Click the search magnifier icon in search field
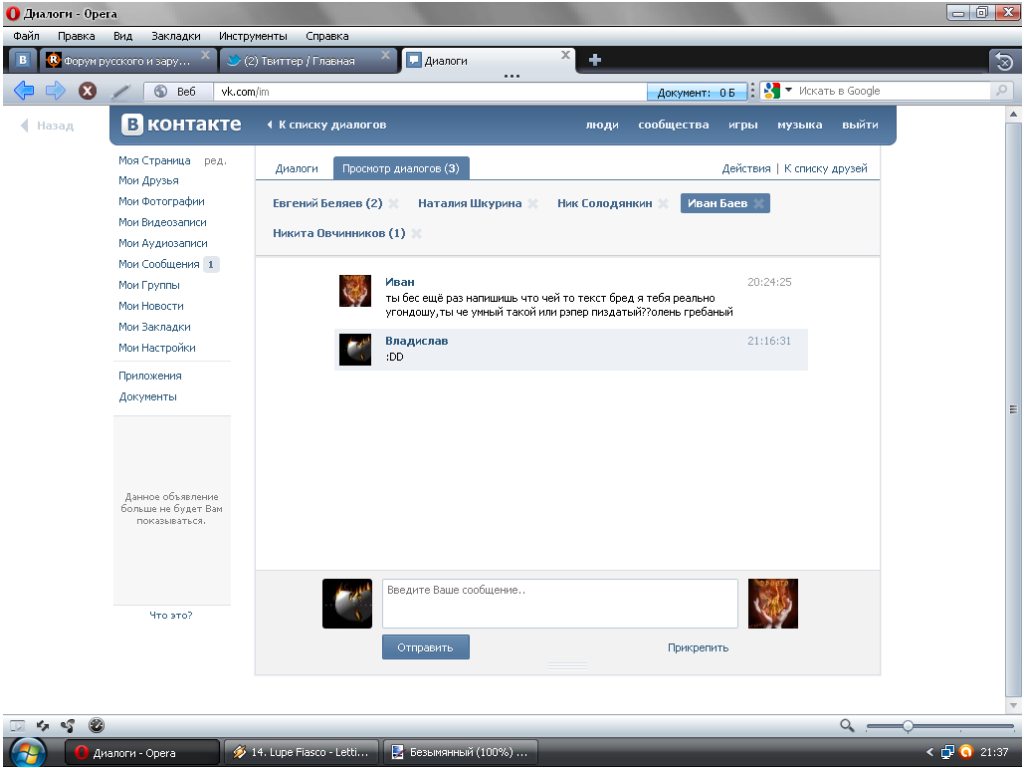The height and width of the screenshot is (768, 1024). (1001, 91)
